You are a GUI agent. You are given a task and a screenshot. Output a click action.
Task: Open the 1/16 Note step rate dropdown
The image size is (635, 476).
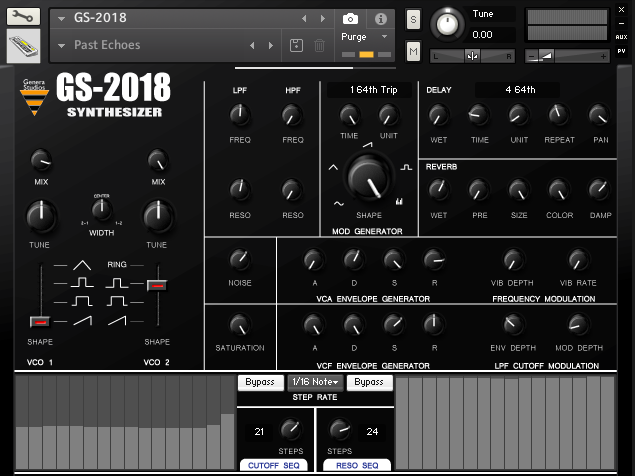point(315,382)
